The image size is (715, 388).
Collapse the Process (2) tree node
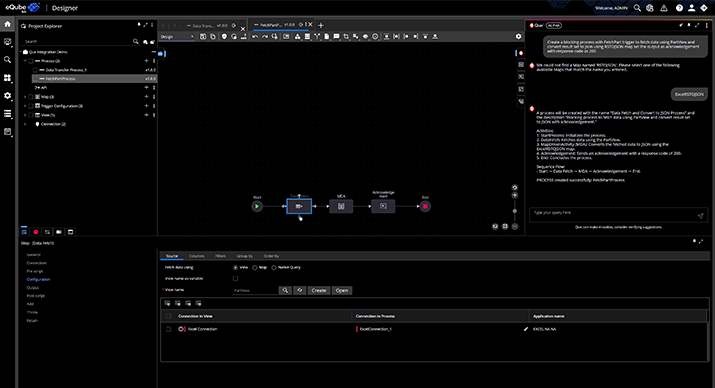point(25,61)
